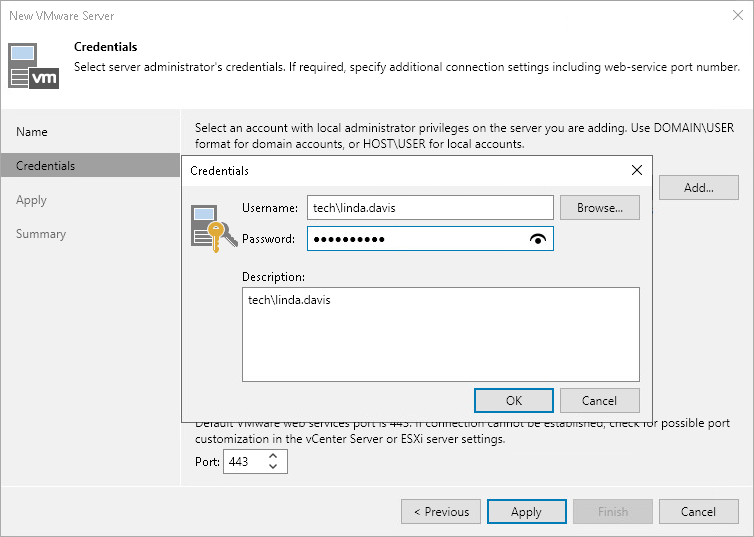Go to the Apply wizard step
This screenshot has width=754, height=537.
point(31,200)
